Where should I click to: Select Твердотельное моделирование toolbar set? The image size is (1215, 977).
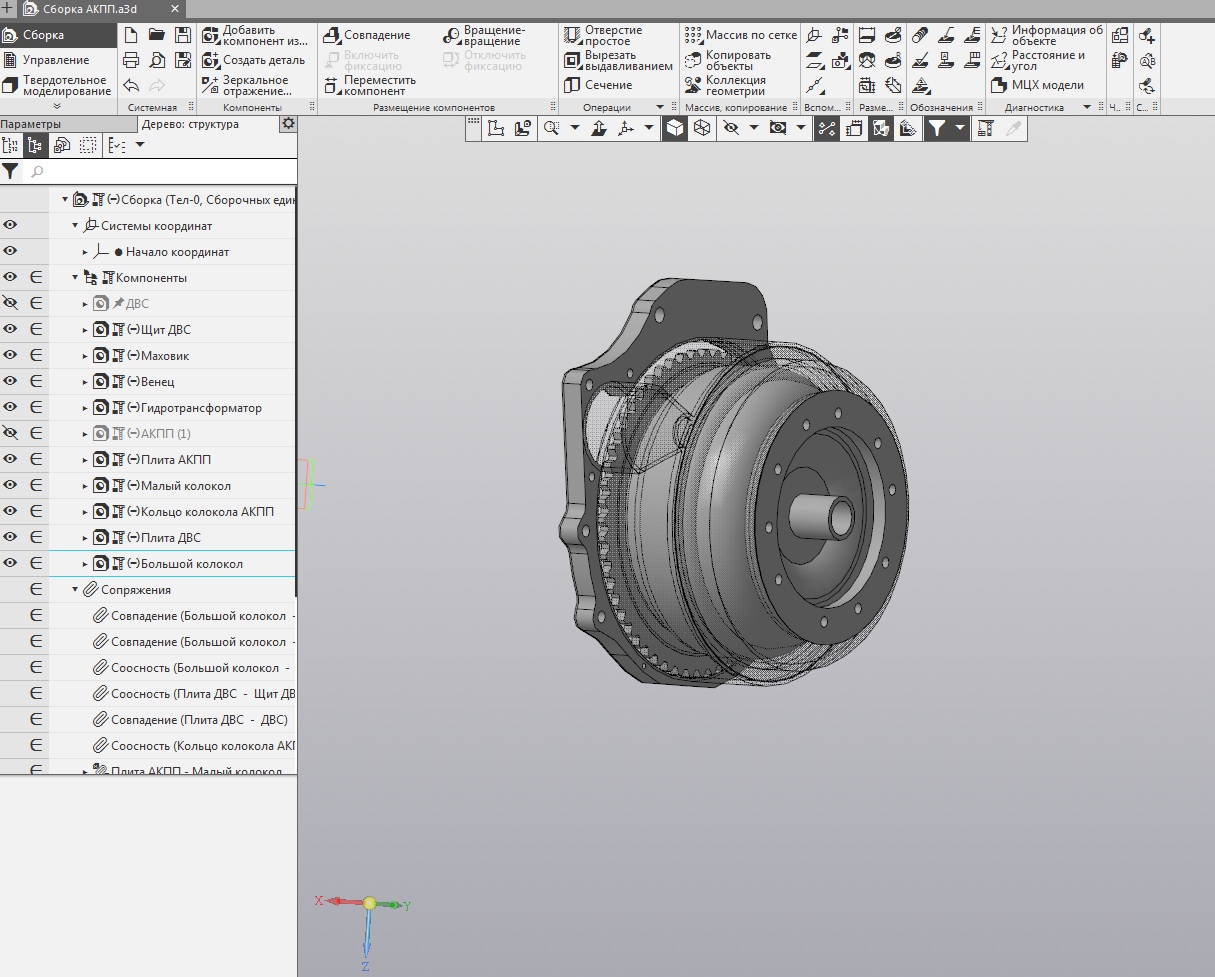(58, 86)
